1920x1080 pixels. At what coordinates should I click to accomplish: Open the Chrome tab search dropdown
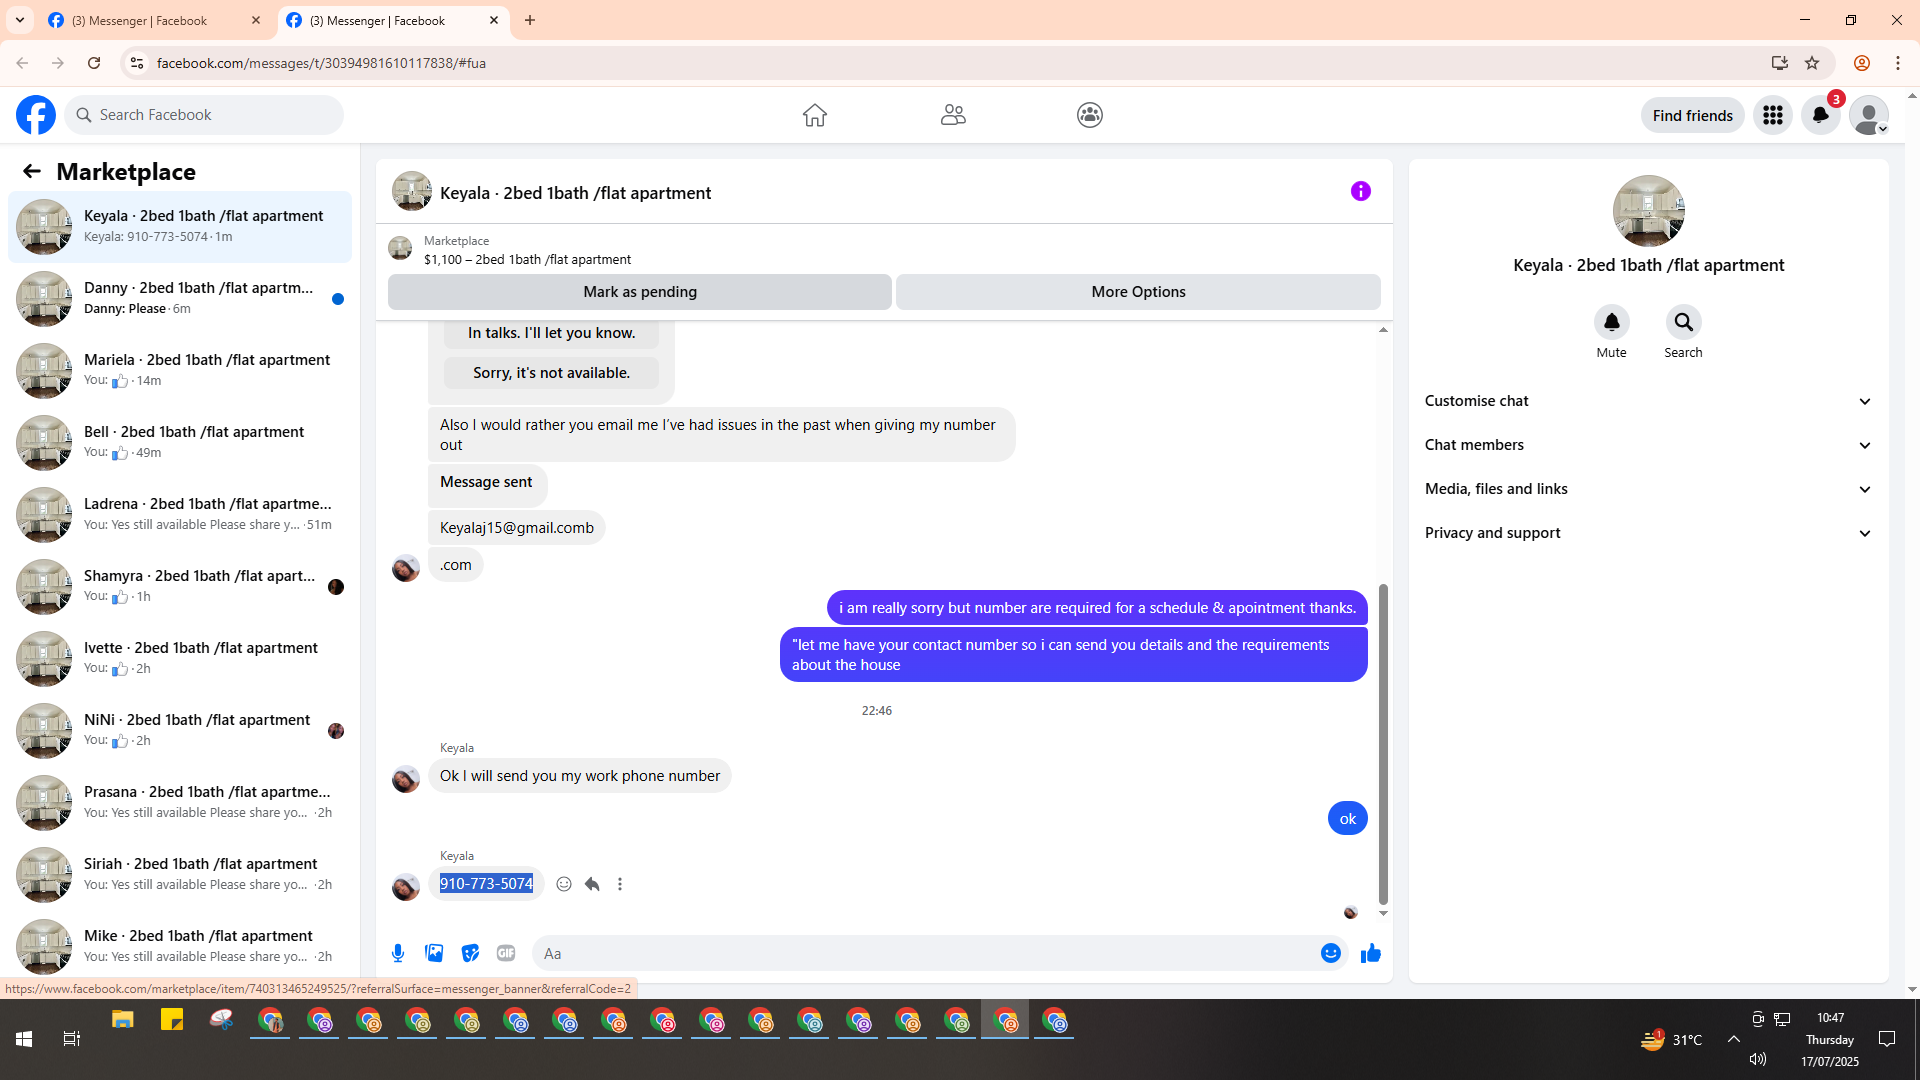pos(20,20)
